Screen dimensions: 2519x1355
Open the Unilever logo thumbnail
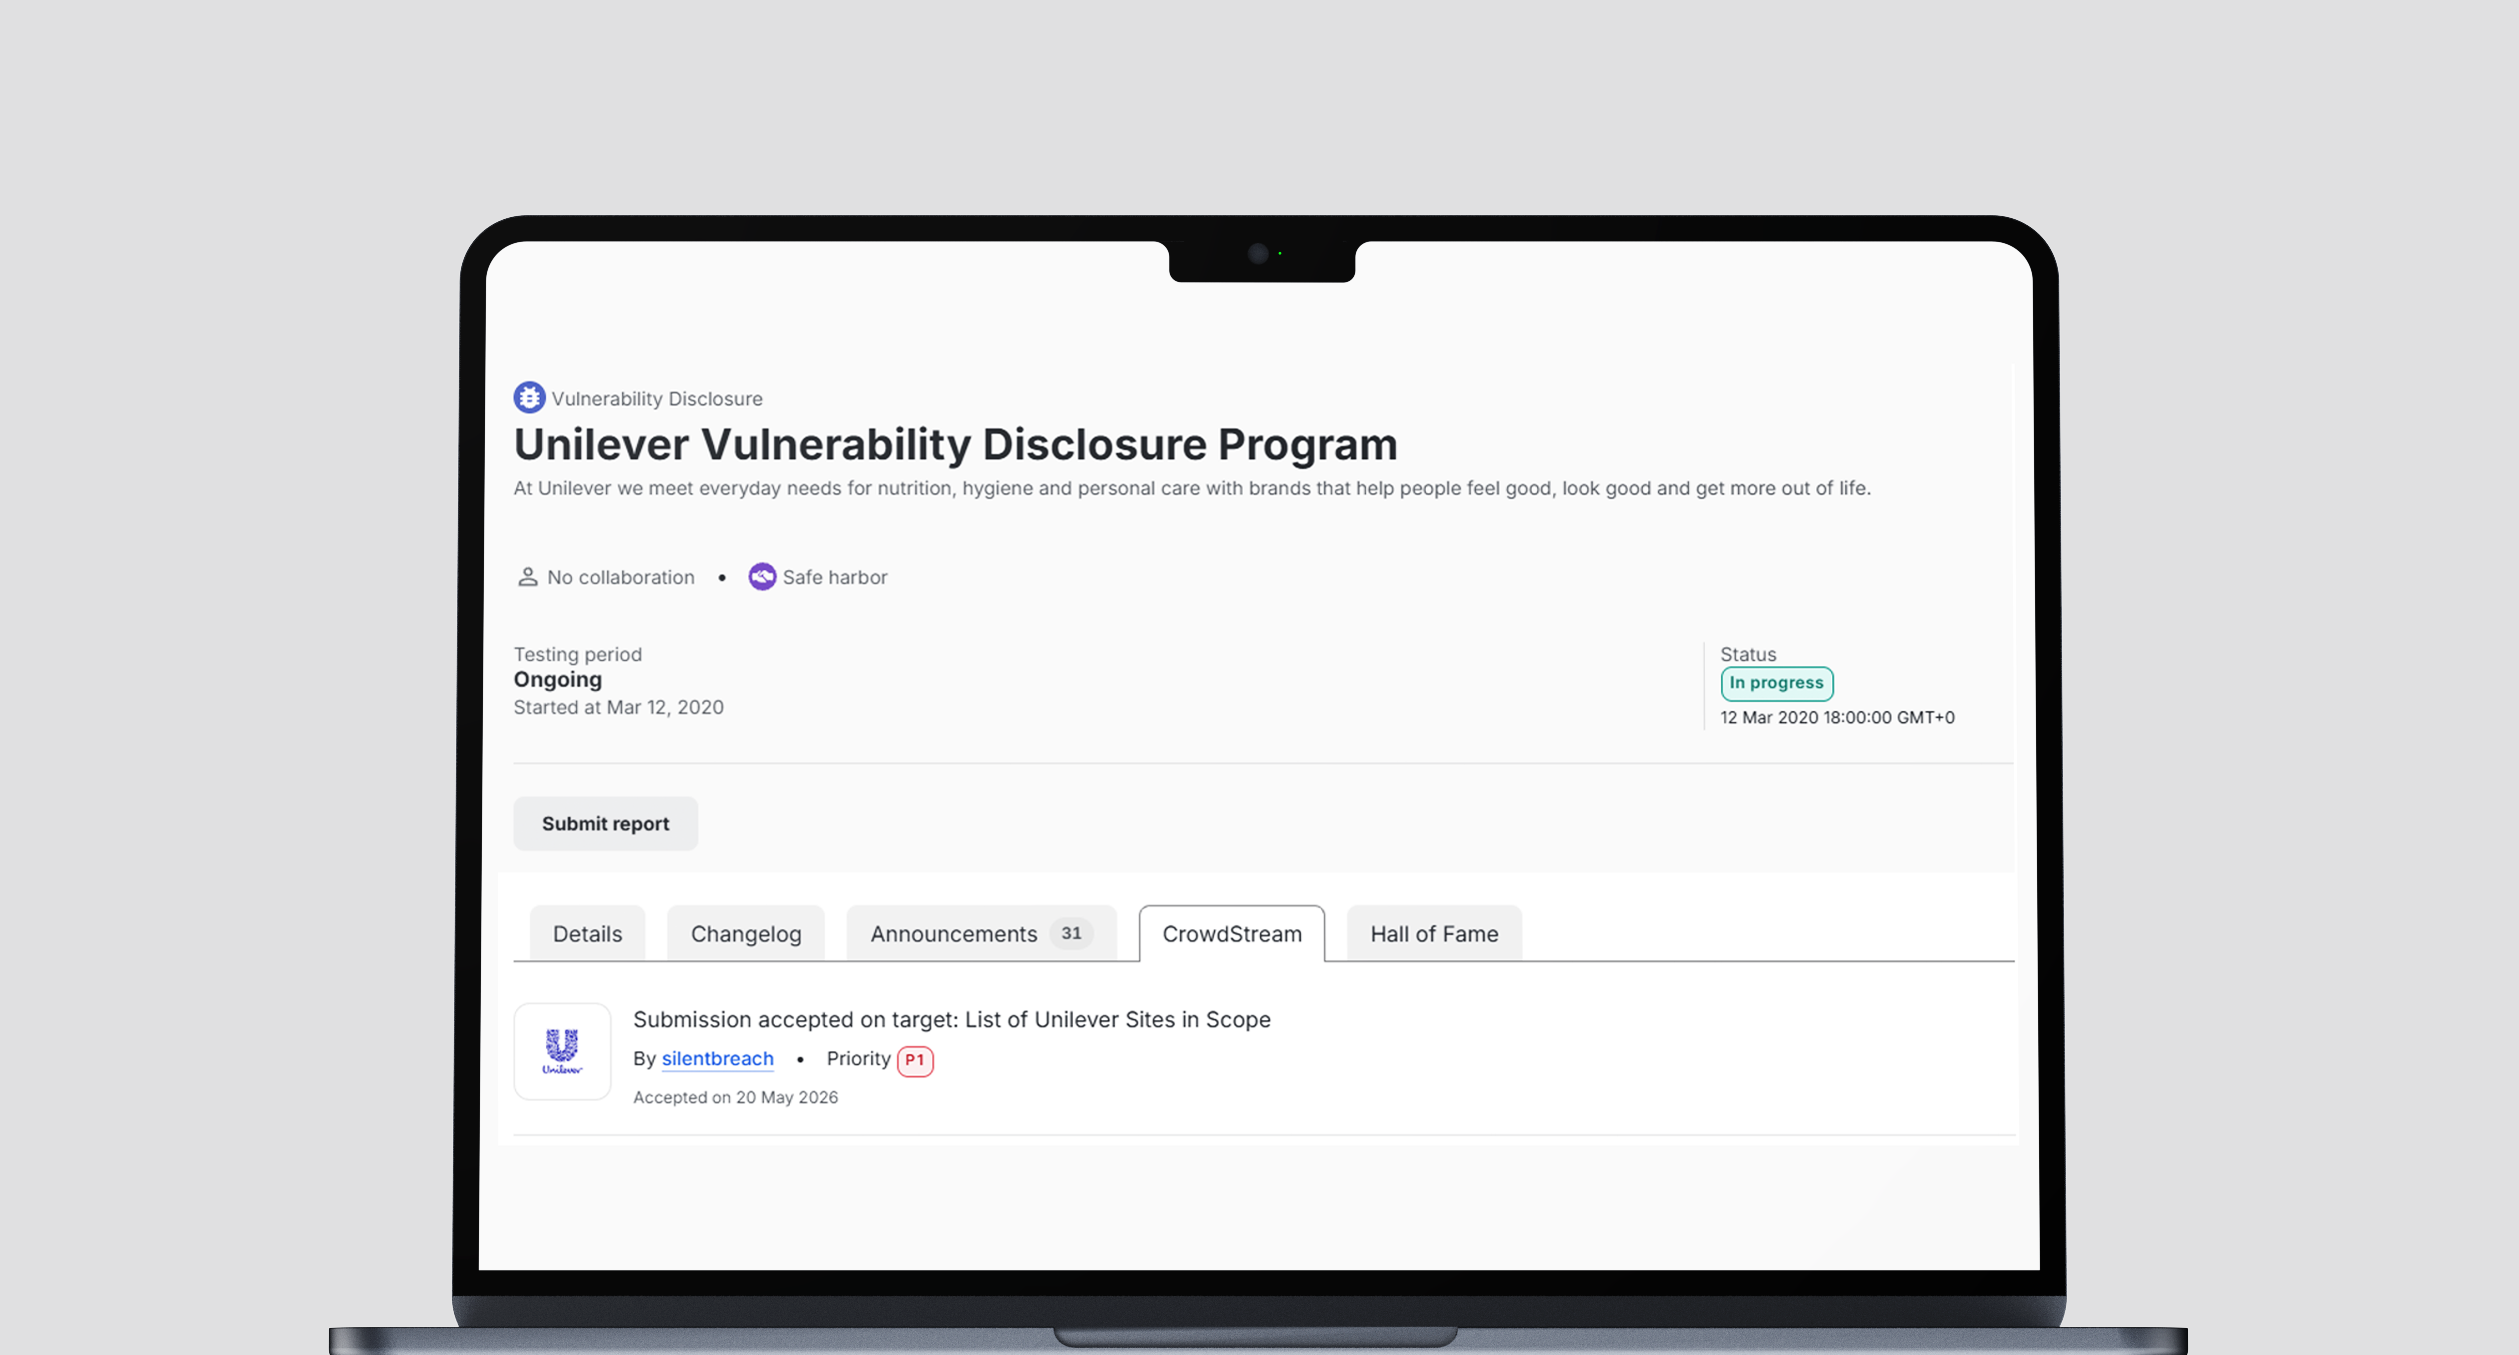tap(562, 1051)
